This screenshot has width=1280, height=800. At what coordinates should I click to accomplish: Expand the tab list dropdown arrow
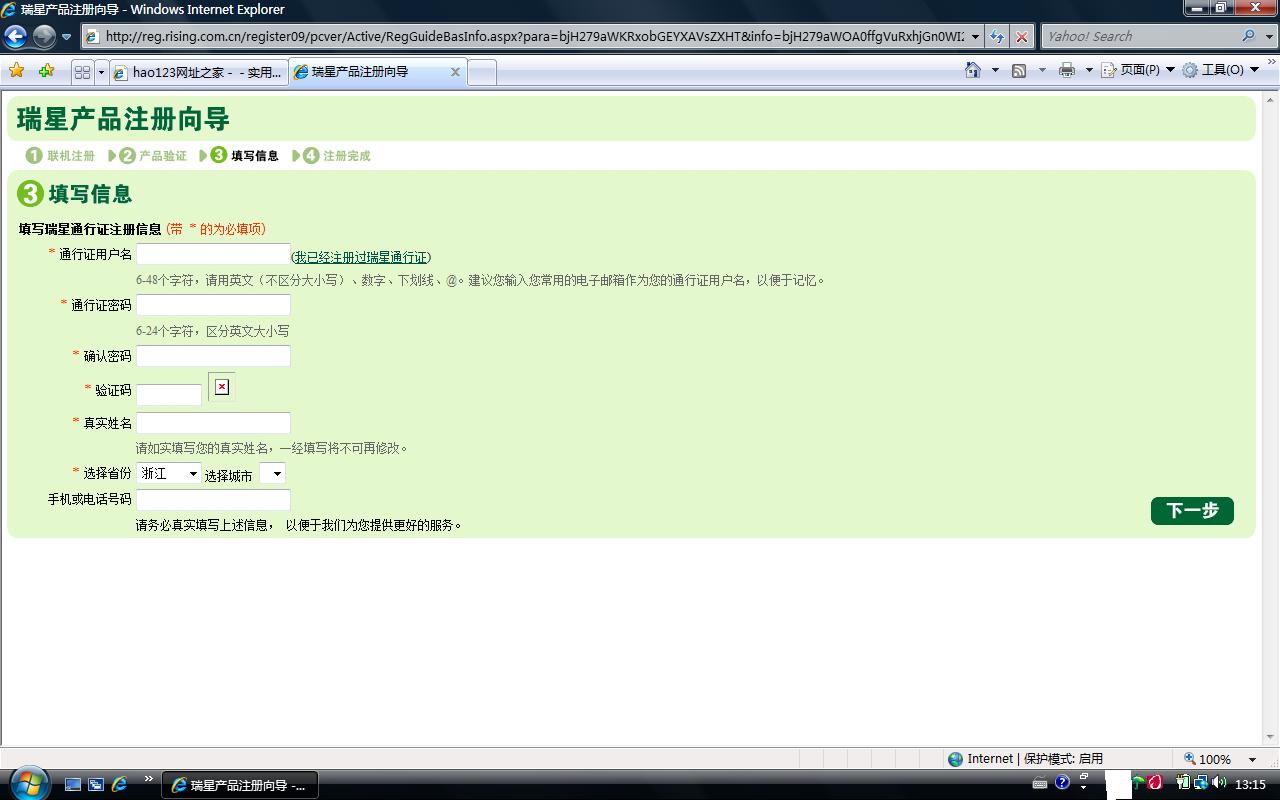pyautogui.click(x=101, y=72)
